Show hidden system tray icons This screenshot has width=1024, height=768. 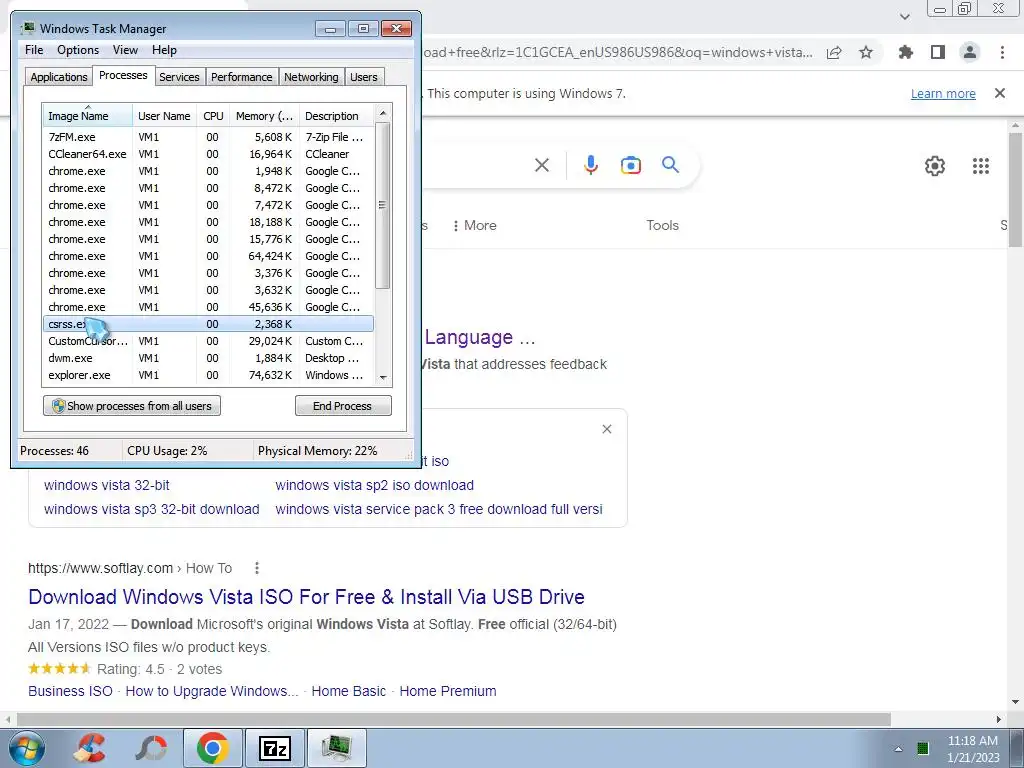(898, 748)
